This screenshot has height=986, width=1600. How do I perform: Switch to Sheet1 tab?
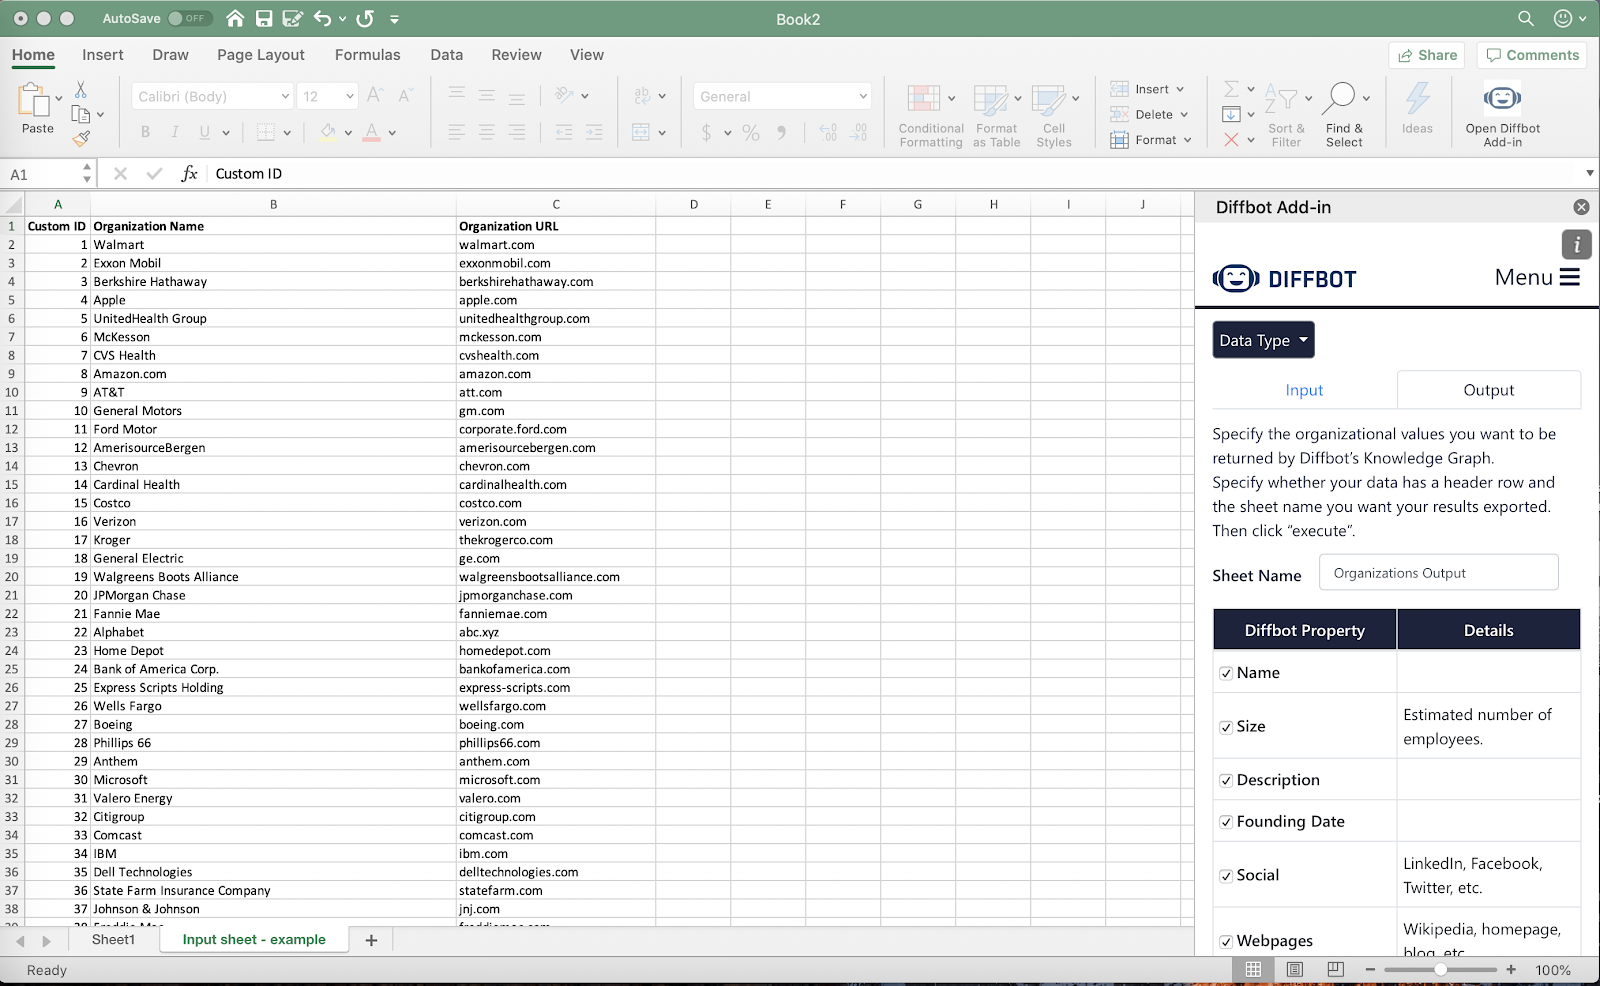pos(113,939)
